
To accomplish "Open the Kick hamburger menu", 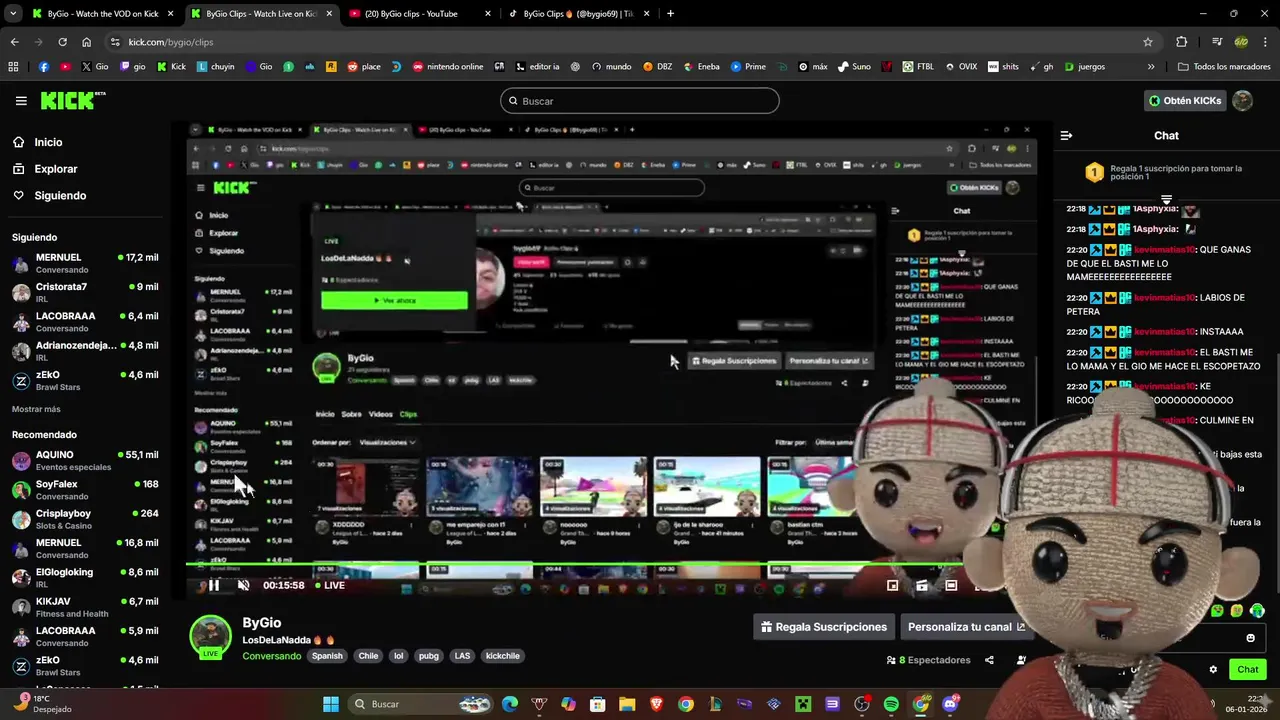I will [x=21, y=101].
